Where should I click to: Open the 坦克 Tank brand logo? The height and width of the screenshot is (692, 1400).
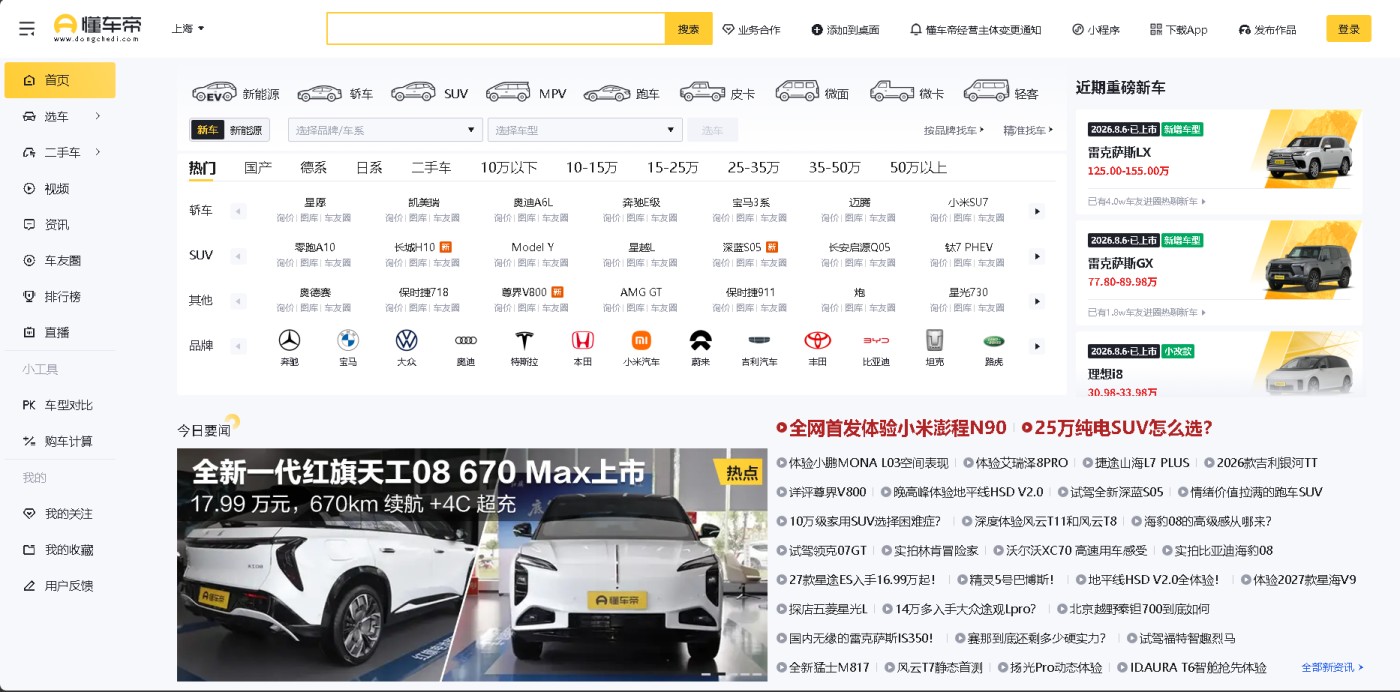934,340
